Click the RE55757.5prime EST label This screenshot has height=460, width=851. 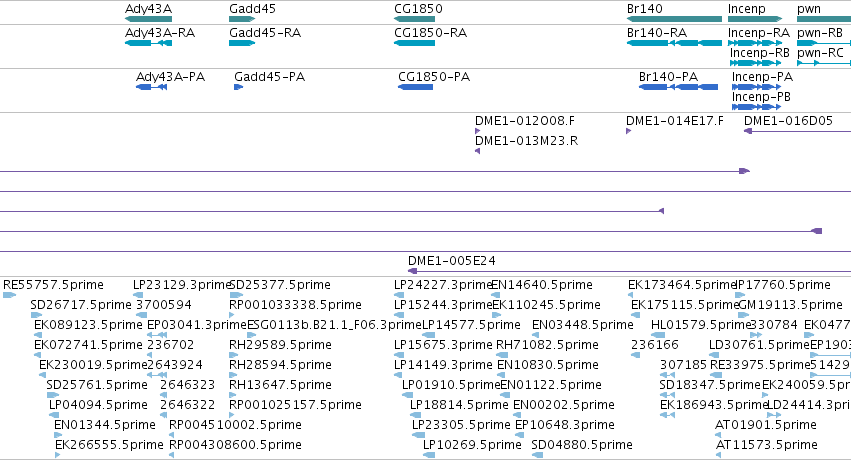[53, 285]
